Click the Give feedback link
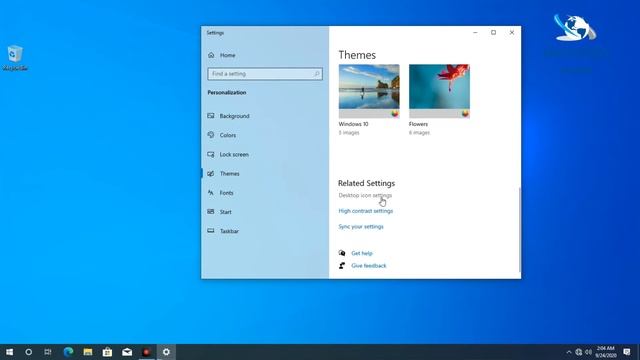640x360 pixels. coord(369,266)
